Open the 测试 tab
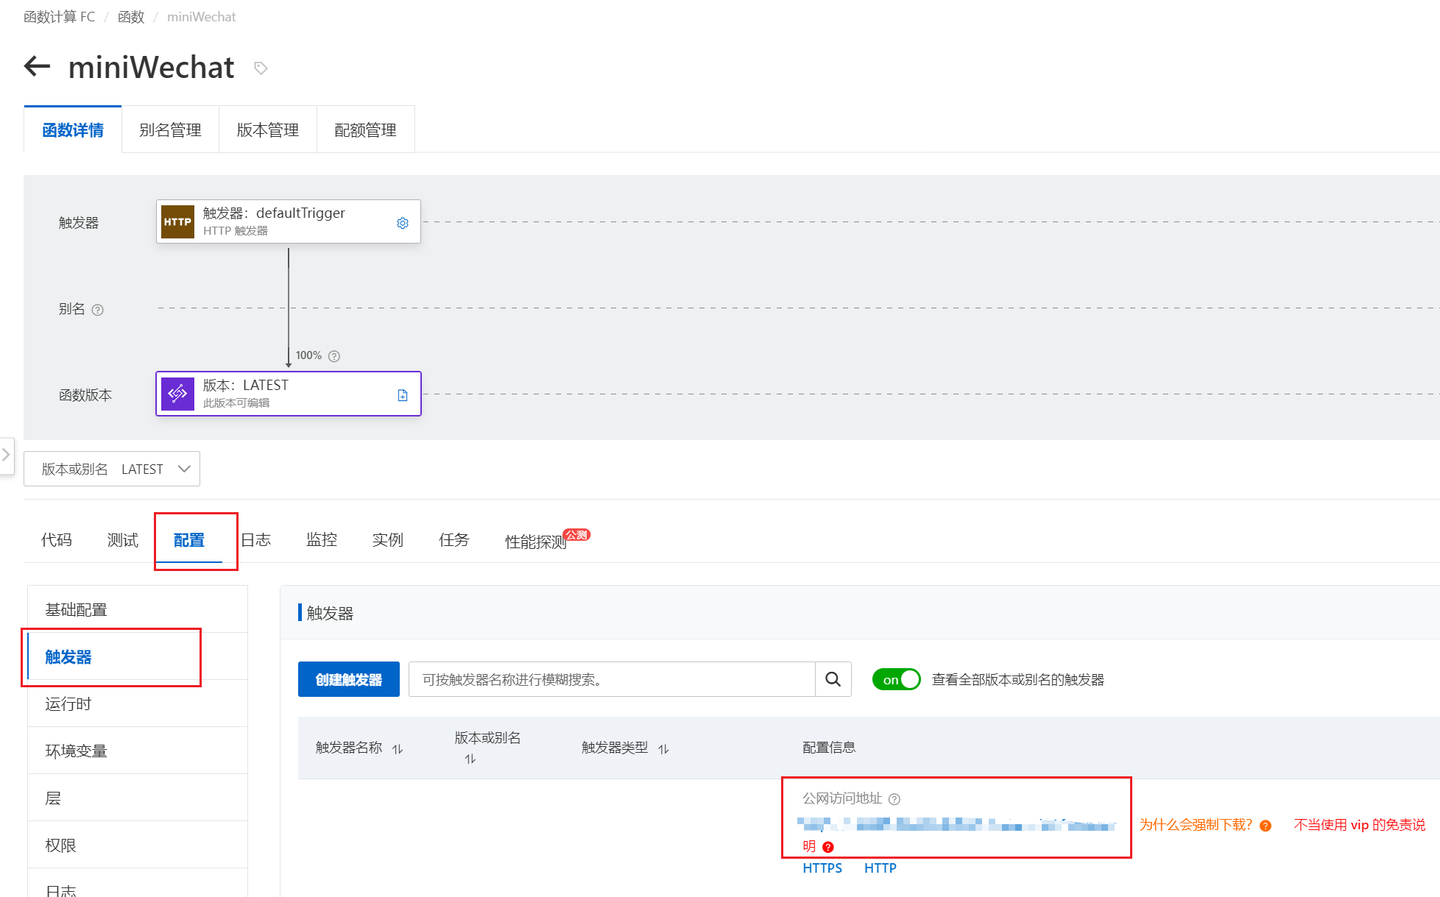1440x897 pixels. point(123,540)
